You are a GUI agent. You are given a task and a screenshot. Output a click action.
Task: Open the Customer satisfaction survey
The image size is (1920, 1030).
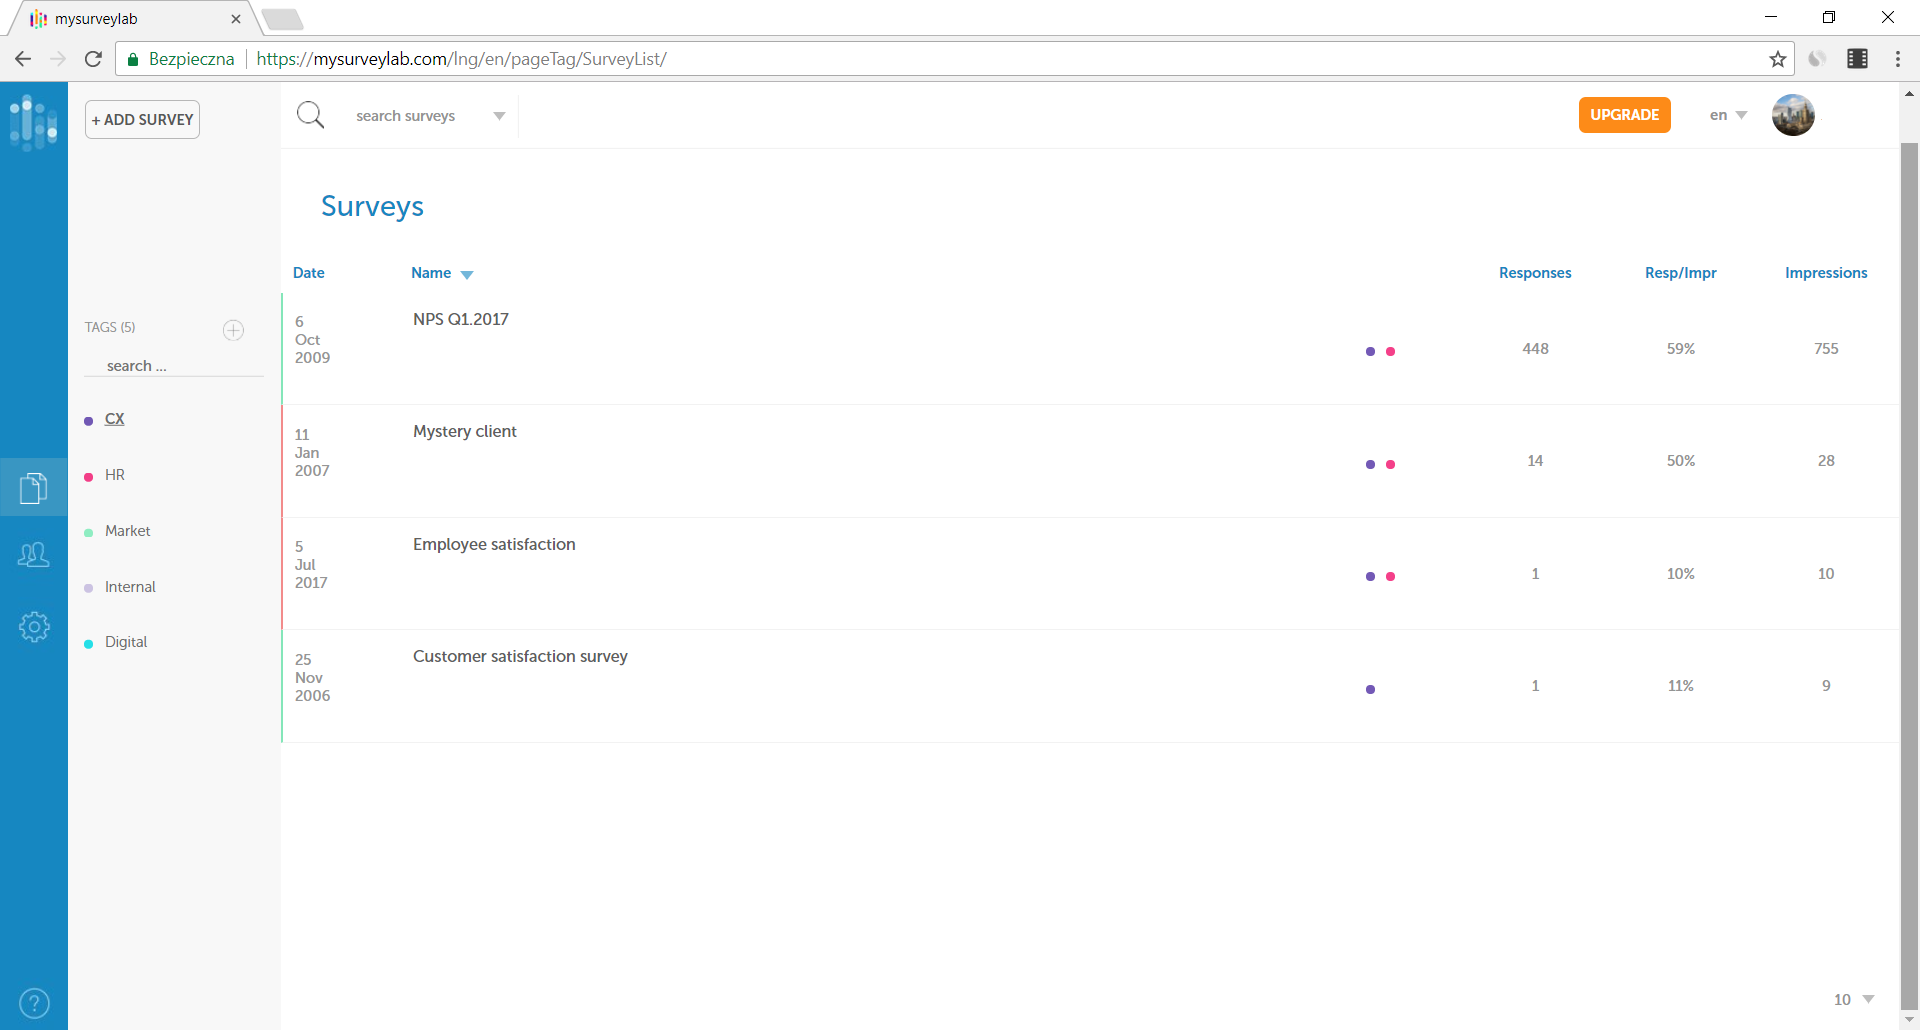[520, 656]
